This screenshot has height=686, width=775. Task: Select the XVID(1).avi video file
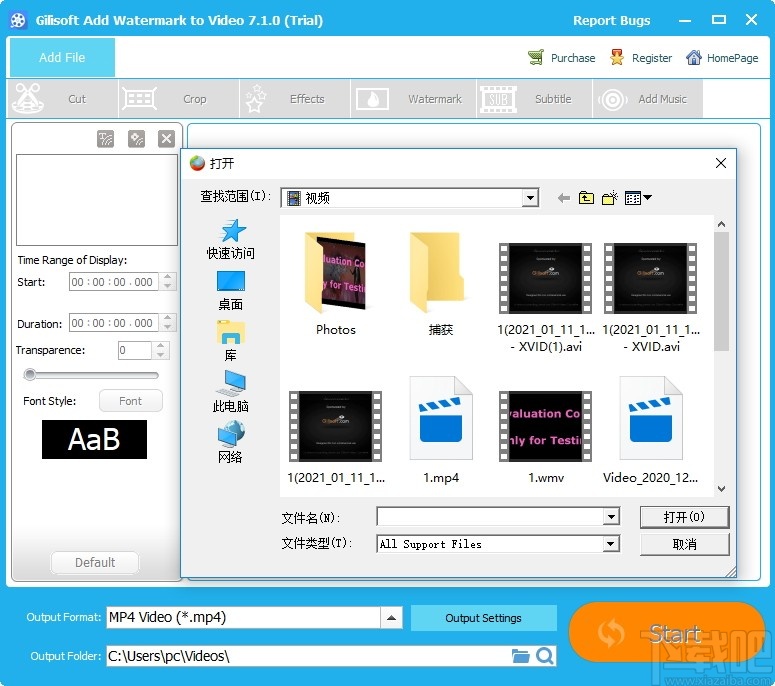[x=545, y=297]
